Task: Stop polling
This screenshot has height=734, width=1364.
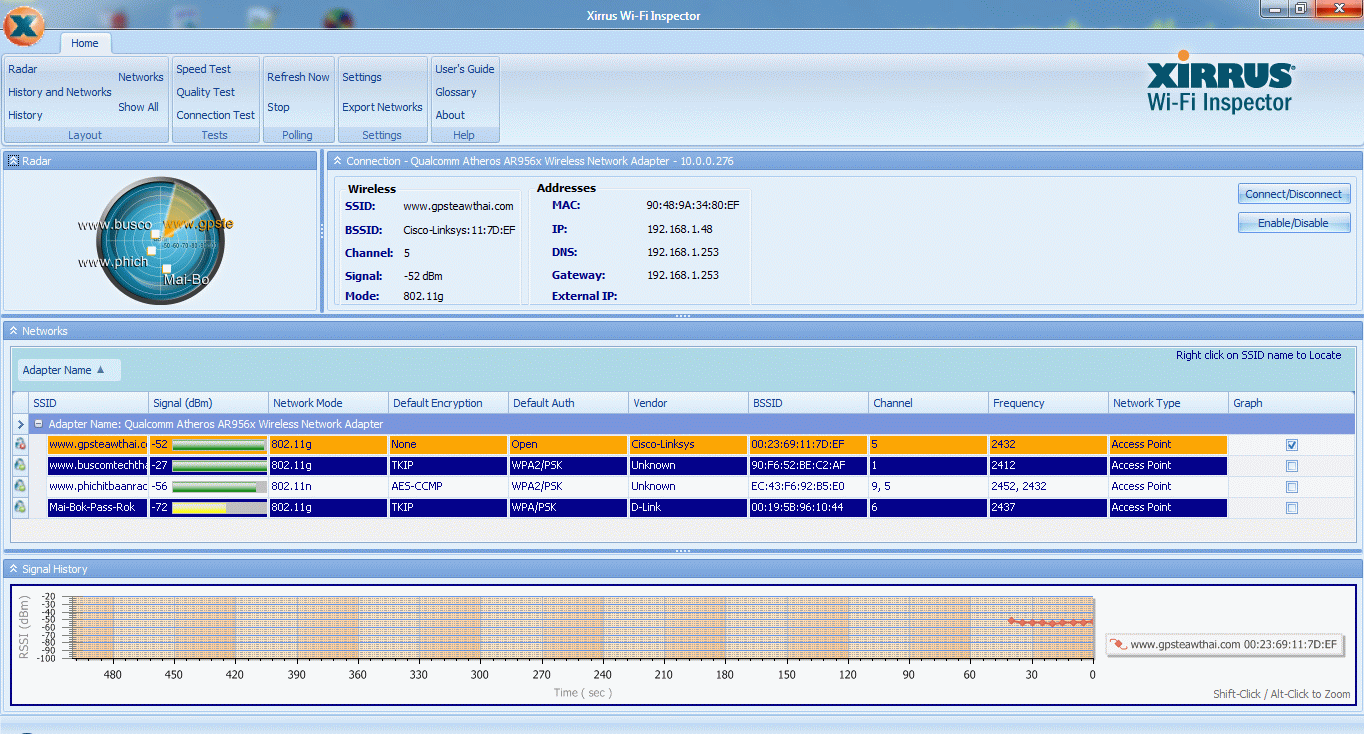Action: pos(278,107)
